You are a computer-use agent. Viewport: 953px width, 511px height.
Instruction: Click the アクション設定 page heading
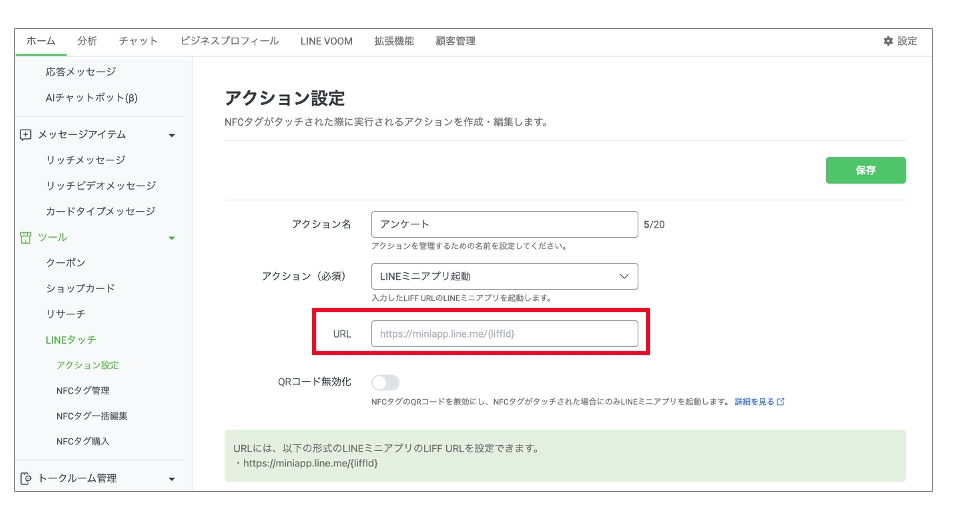pos(284,98)
